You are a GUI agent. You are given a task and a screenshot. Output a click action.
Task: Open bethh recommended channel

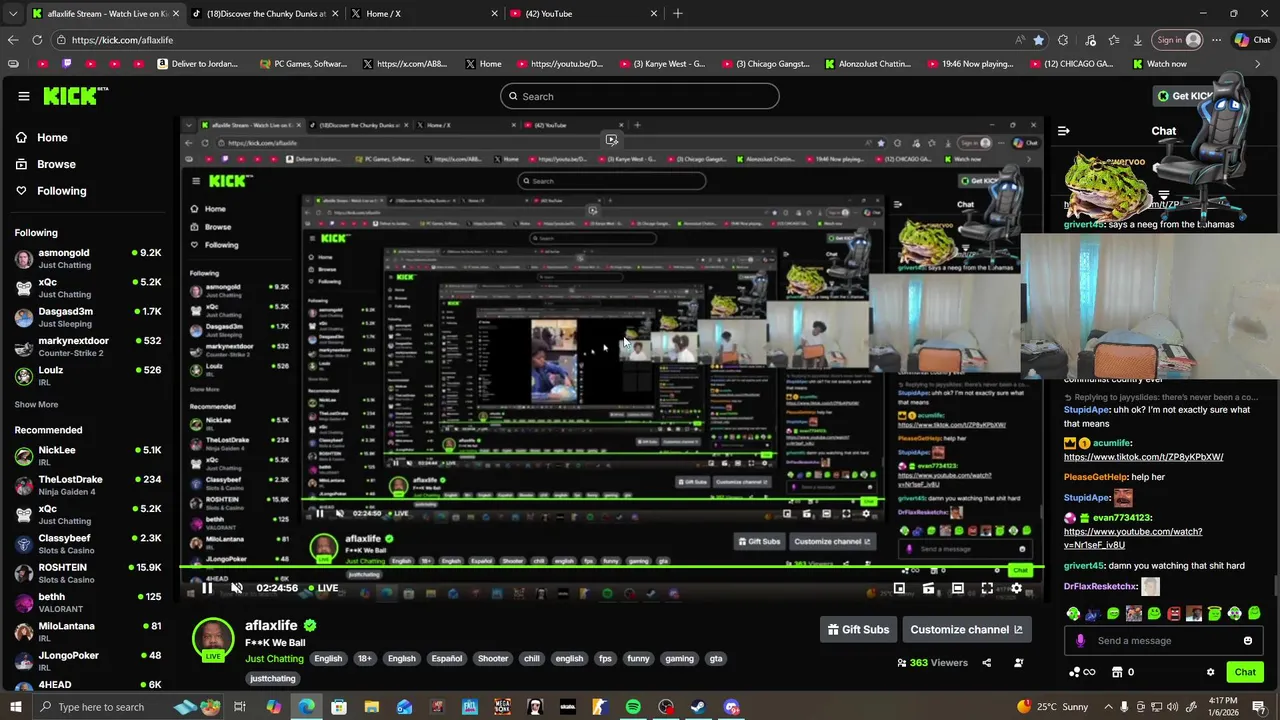(x=88, y=602)
